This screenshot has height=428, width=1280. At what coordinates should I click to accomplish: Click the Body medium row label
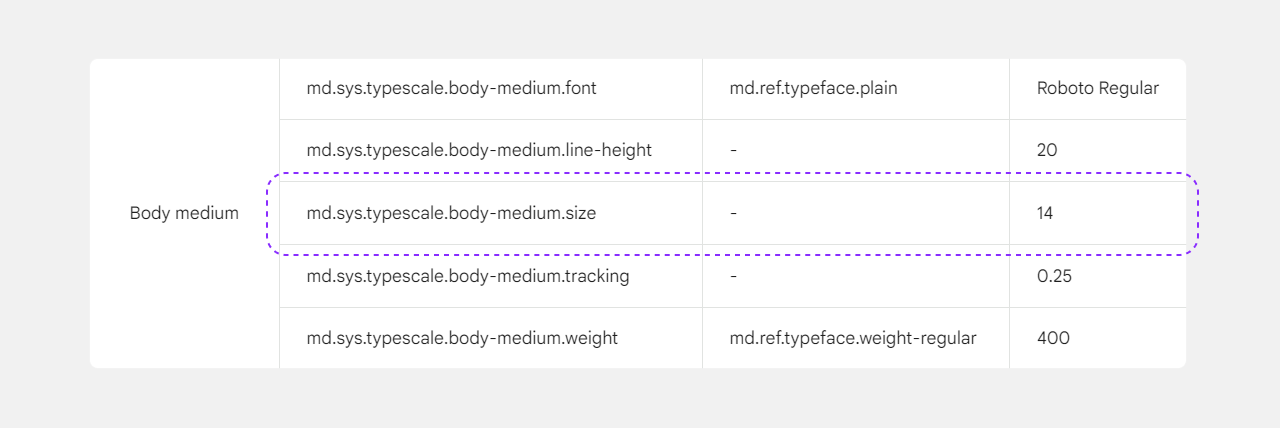tap(184, 213)
